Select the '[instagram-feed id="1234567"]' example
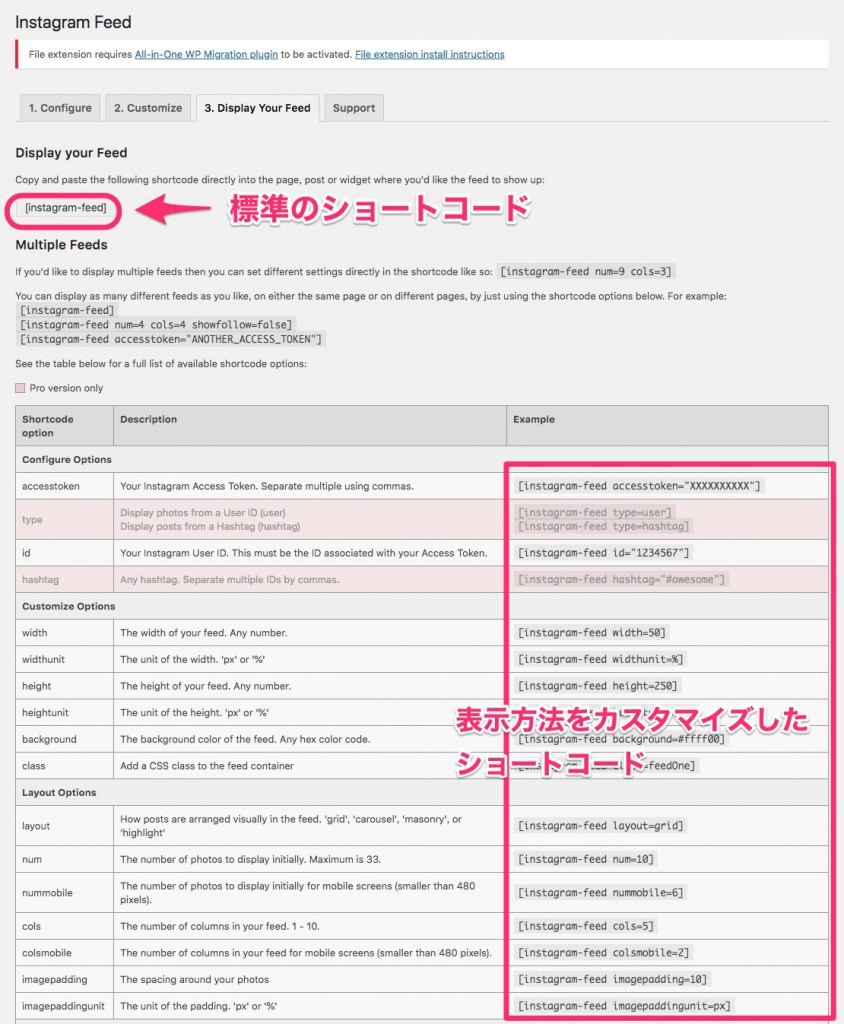This screenshot has width=844, height=1024. 604,552
